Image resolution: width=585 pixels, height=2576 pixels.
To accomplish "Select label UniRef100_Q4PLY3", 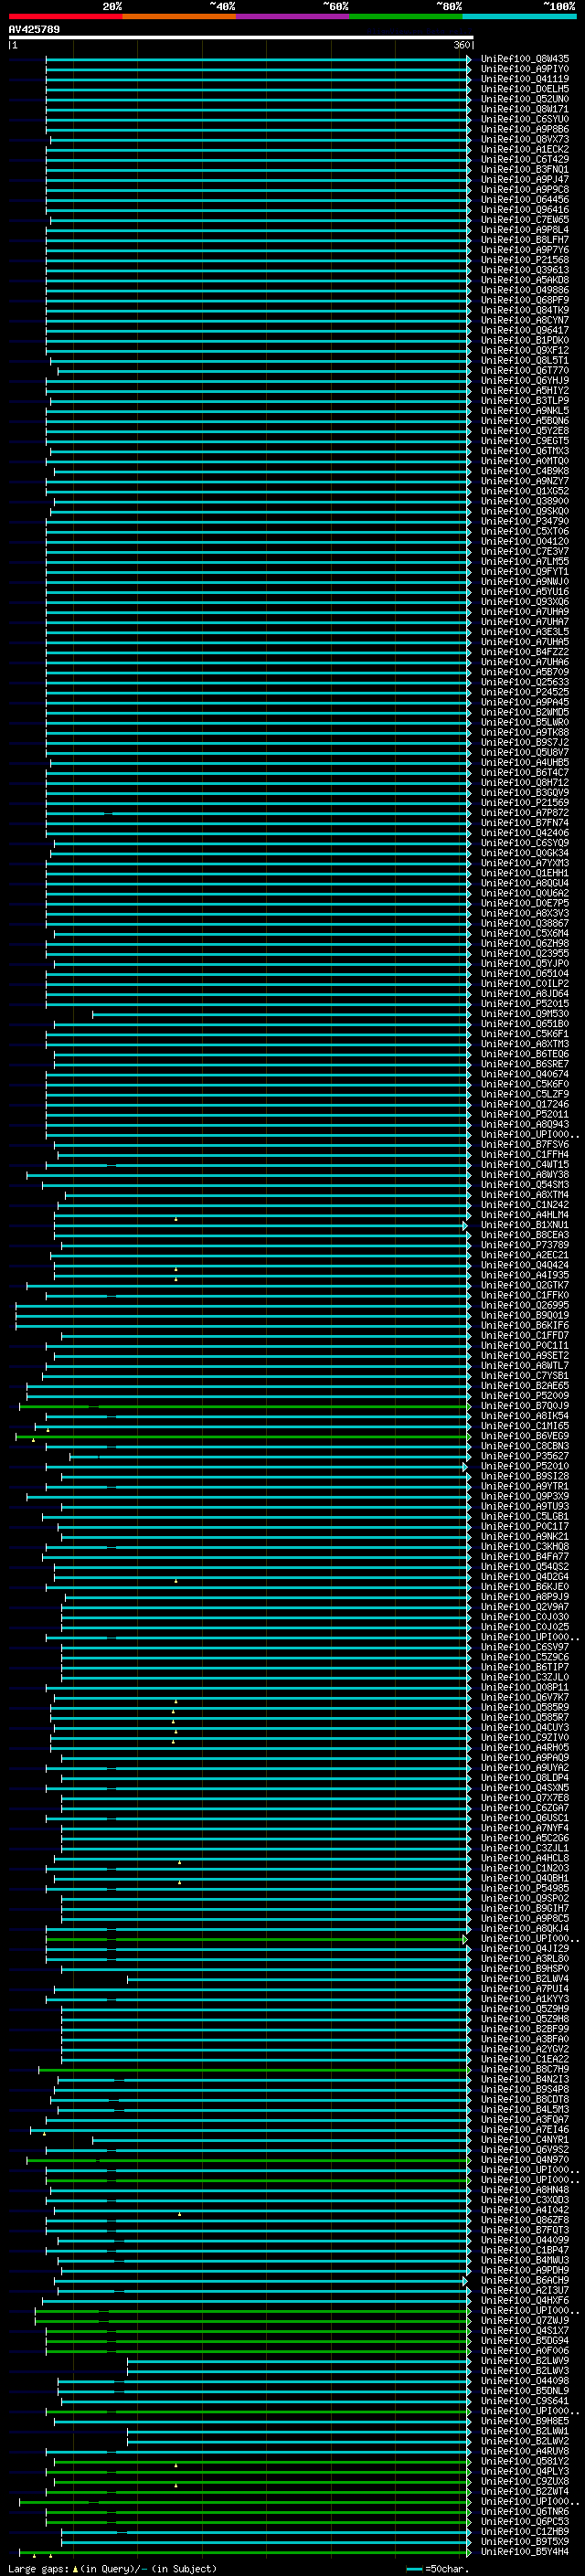I will point(524,2471).
